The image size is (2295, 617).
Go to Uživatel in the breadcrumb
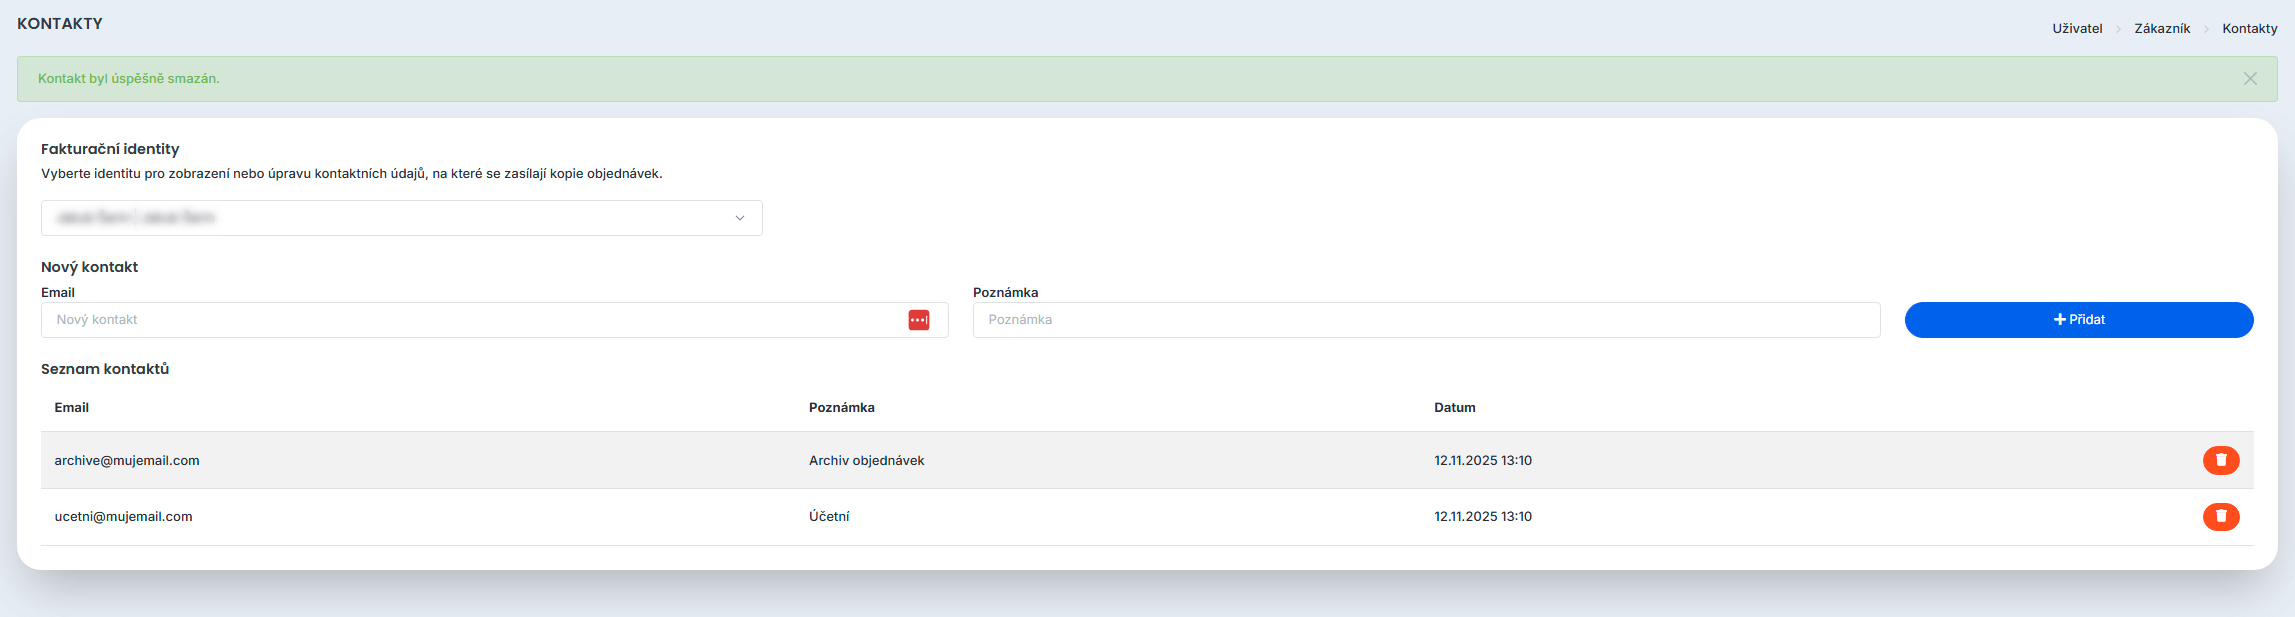pyautogui.click(x=2077, y=29)
